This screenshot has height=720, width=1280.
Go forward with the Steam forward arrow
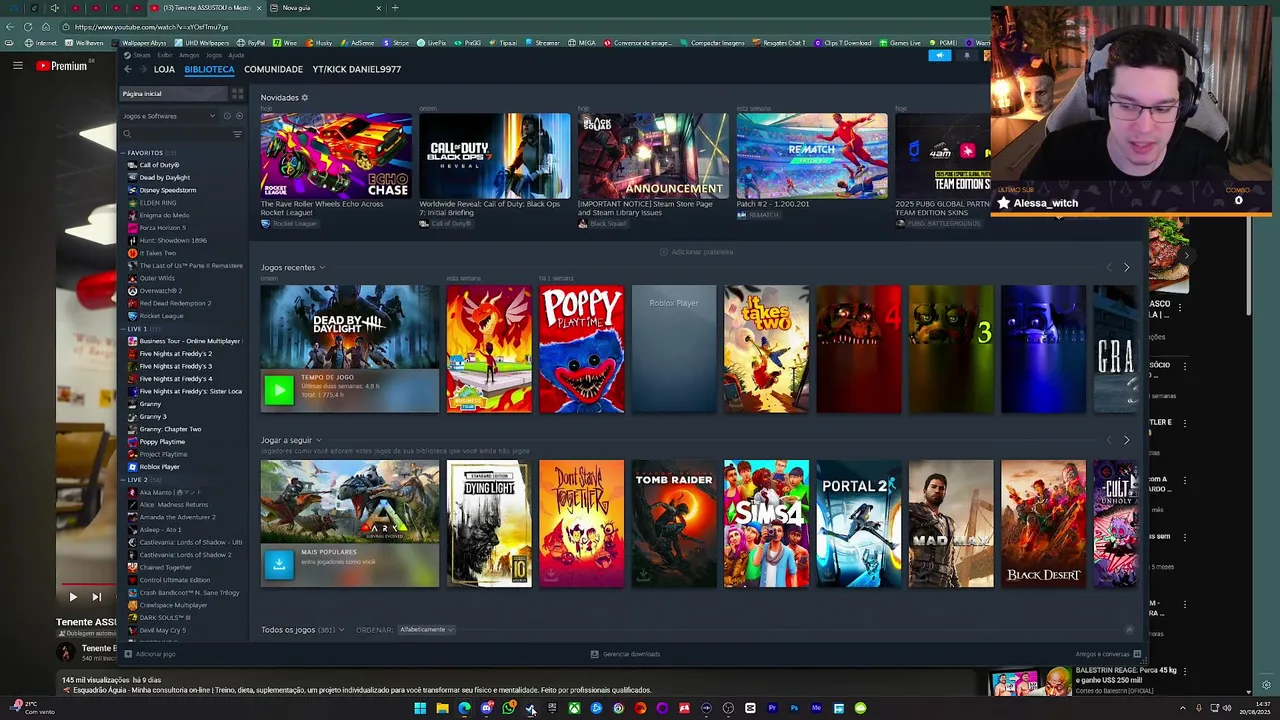(143, 69)
